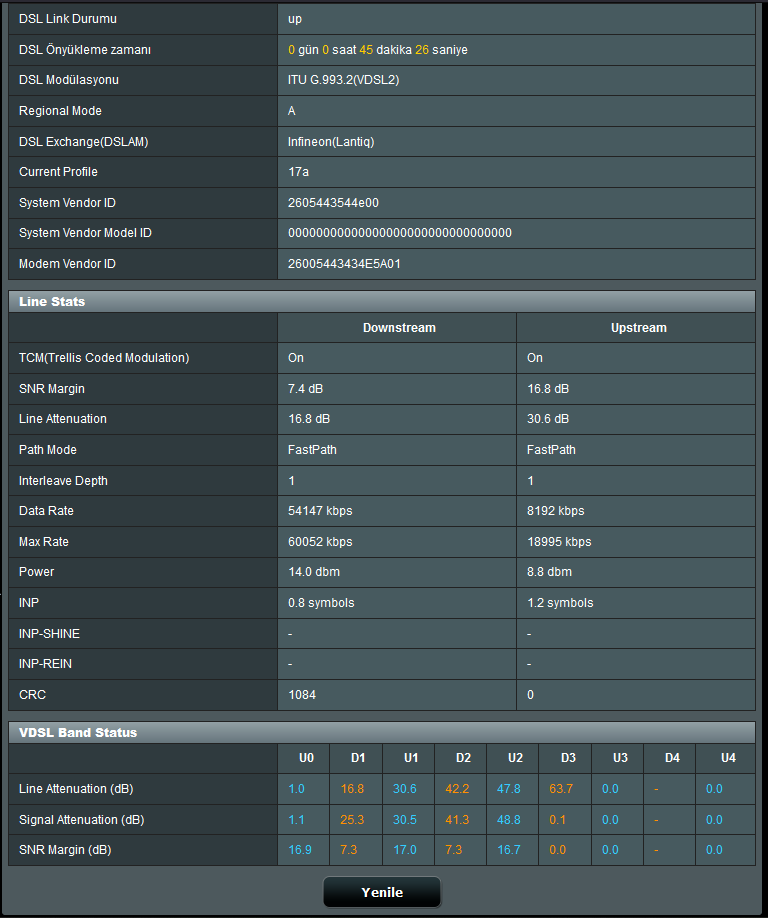Click the downstream Max Rate 60052 kbps
This screenshot has width=768, height=918.
(x=320, y=542)
